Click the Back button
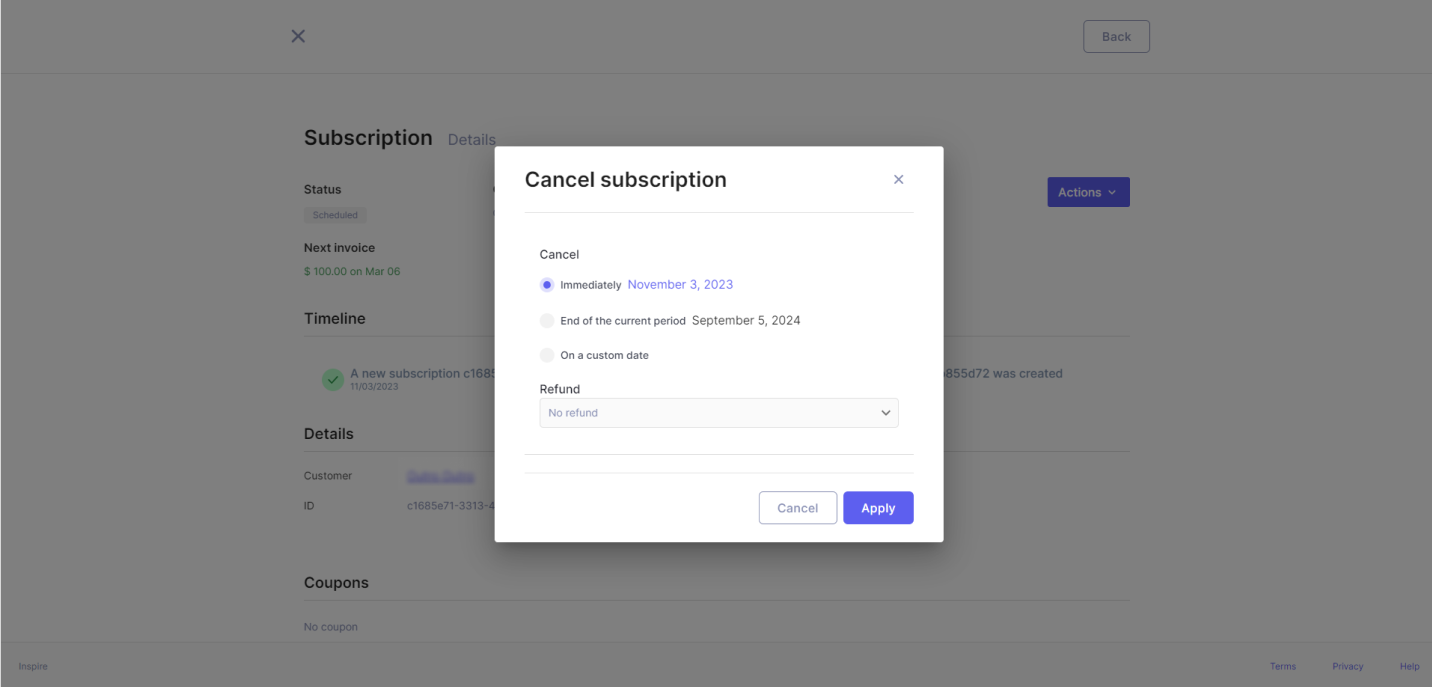 coord(1116,36)
